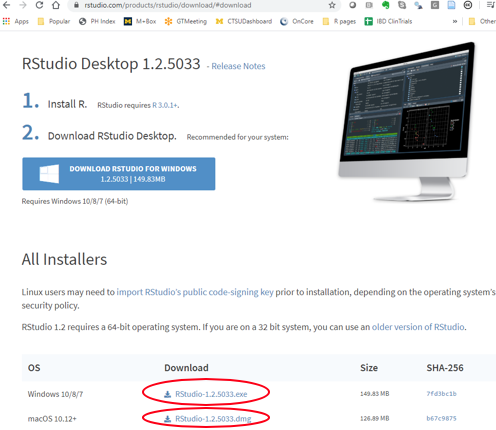
Task: Open the browser home page
Action: pos(56,5)
